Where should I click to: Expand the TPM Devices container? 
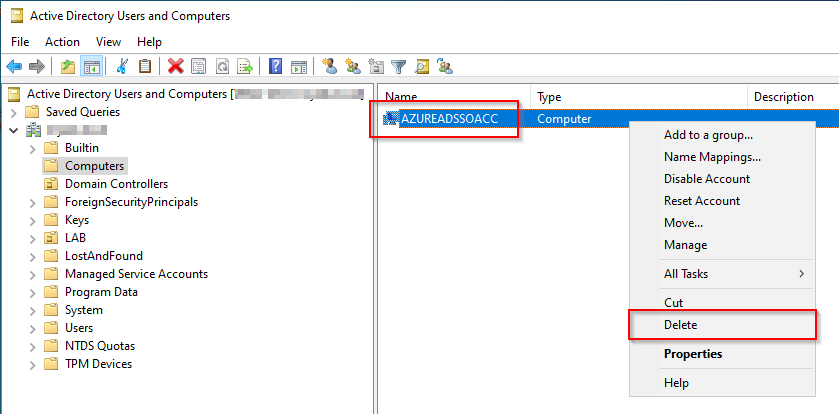(x=33, y=365)
